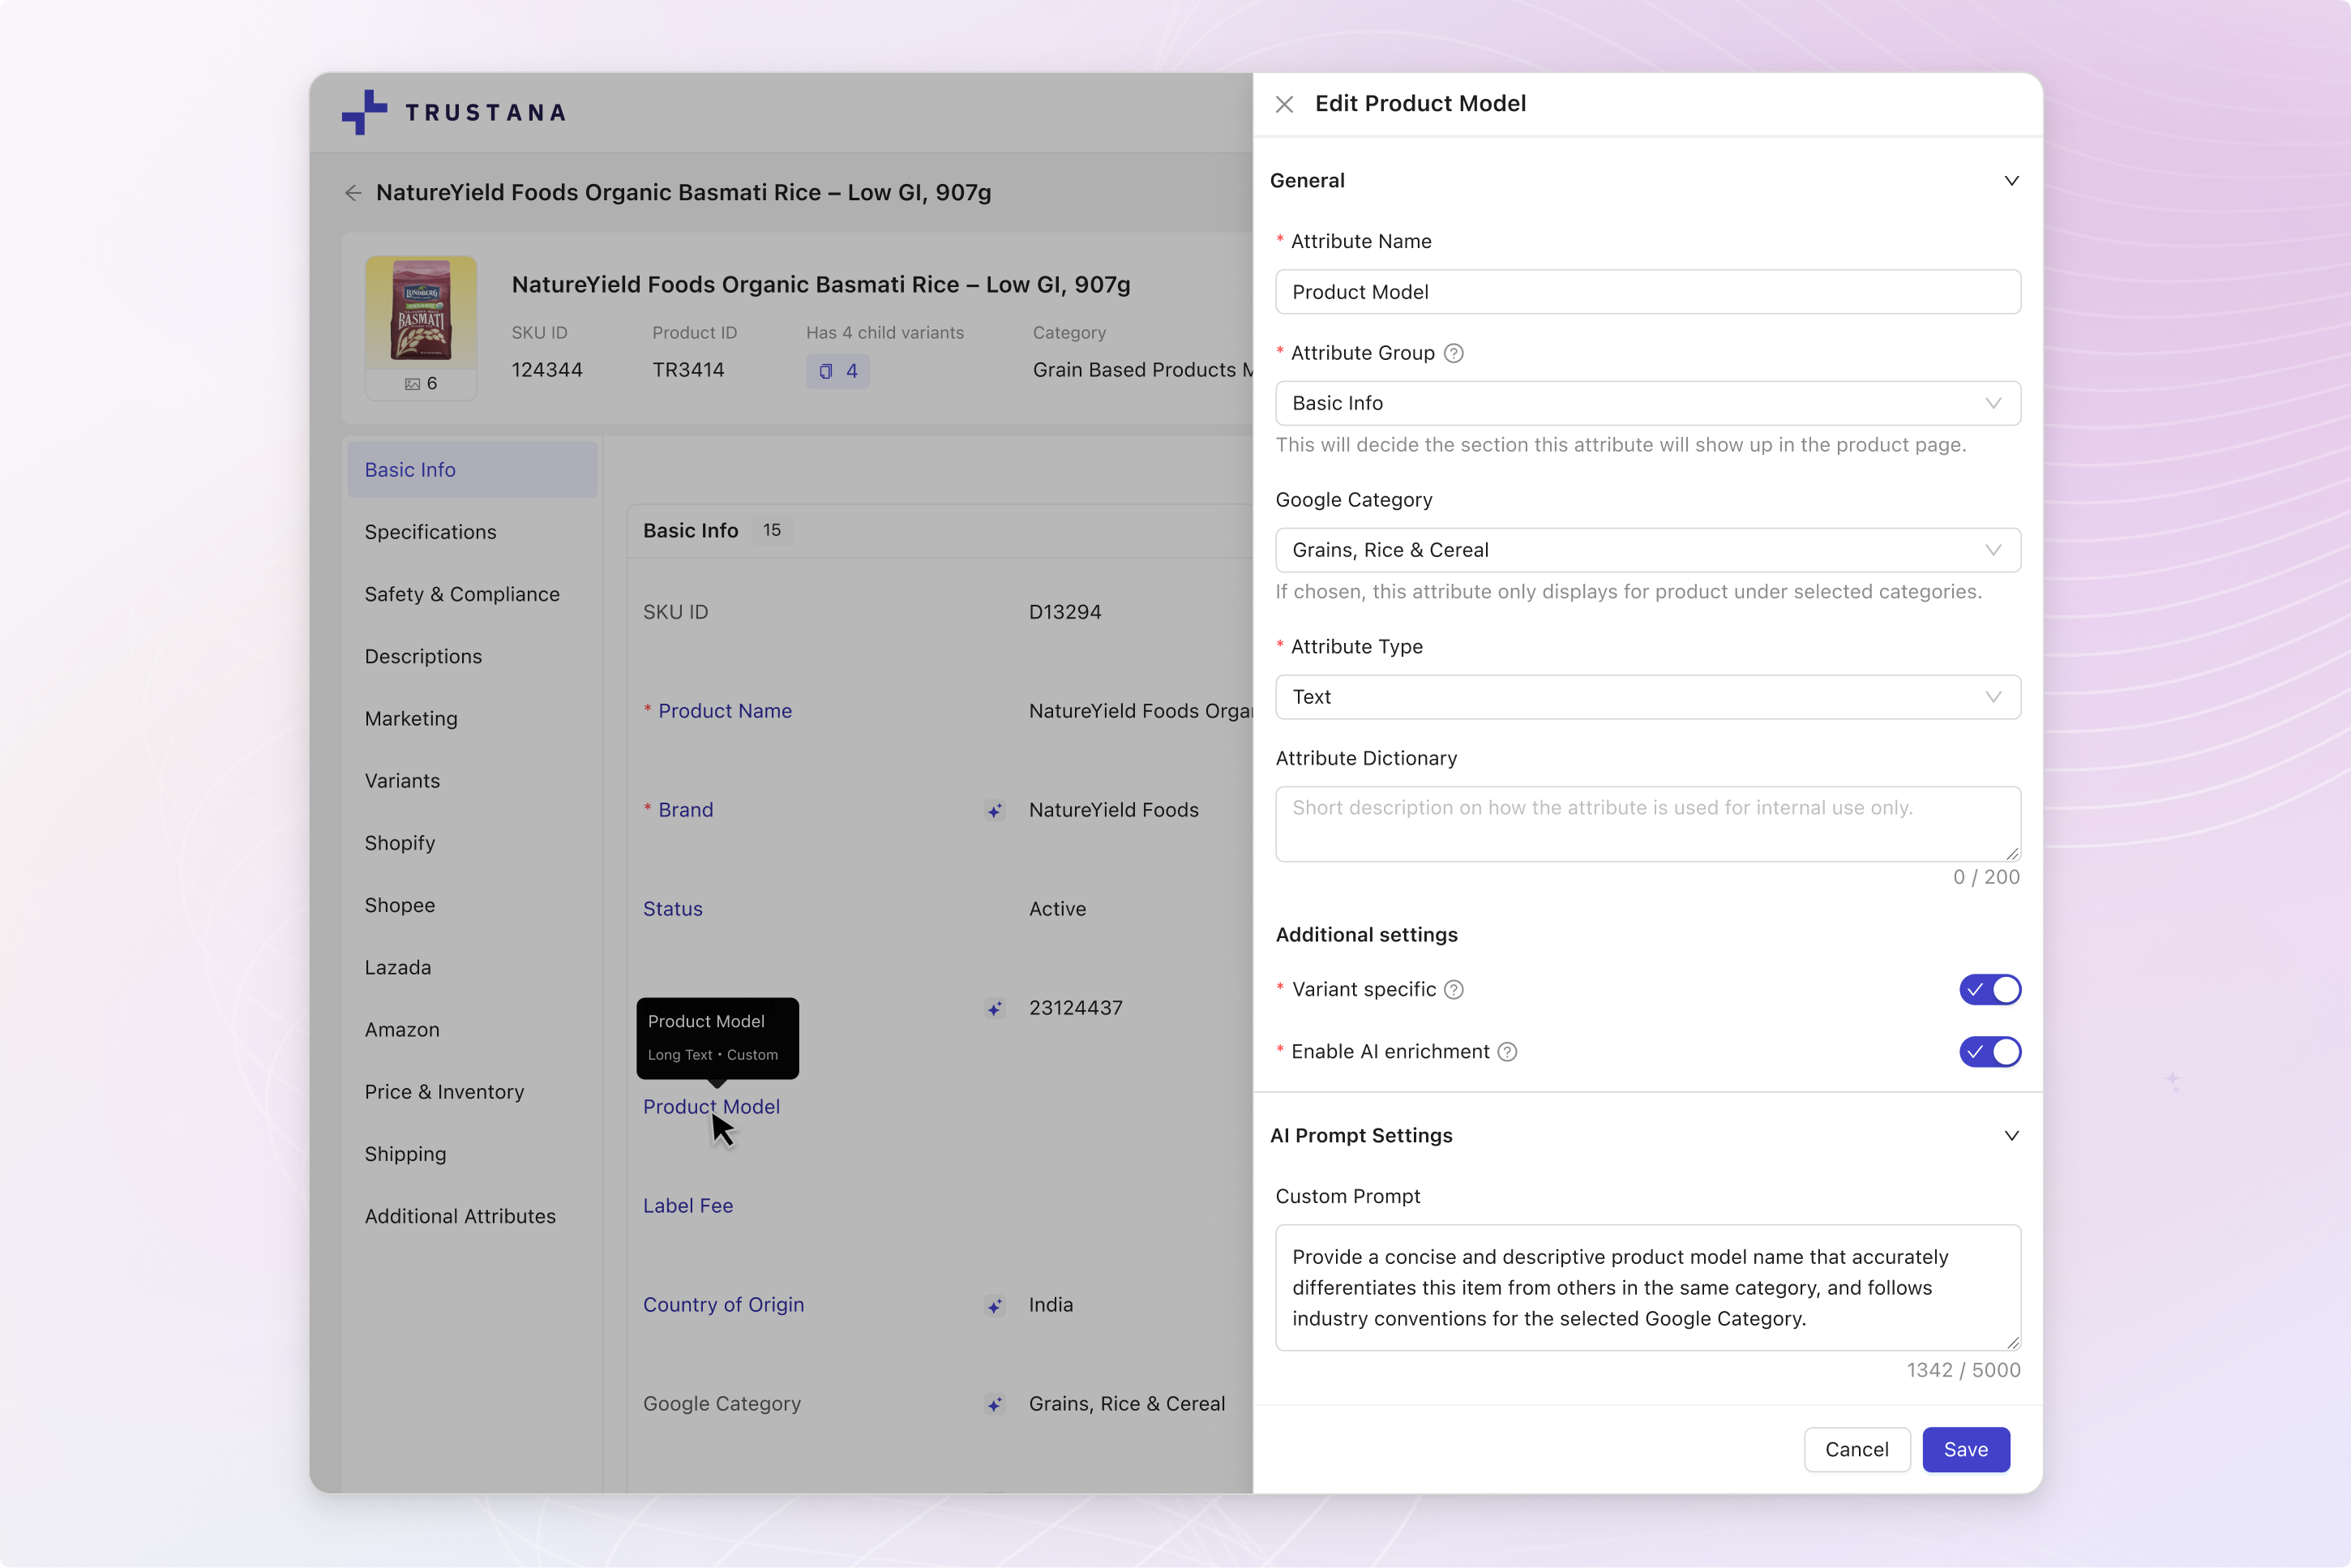Open the Variants section

point(402,780)
